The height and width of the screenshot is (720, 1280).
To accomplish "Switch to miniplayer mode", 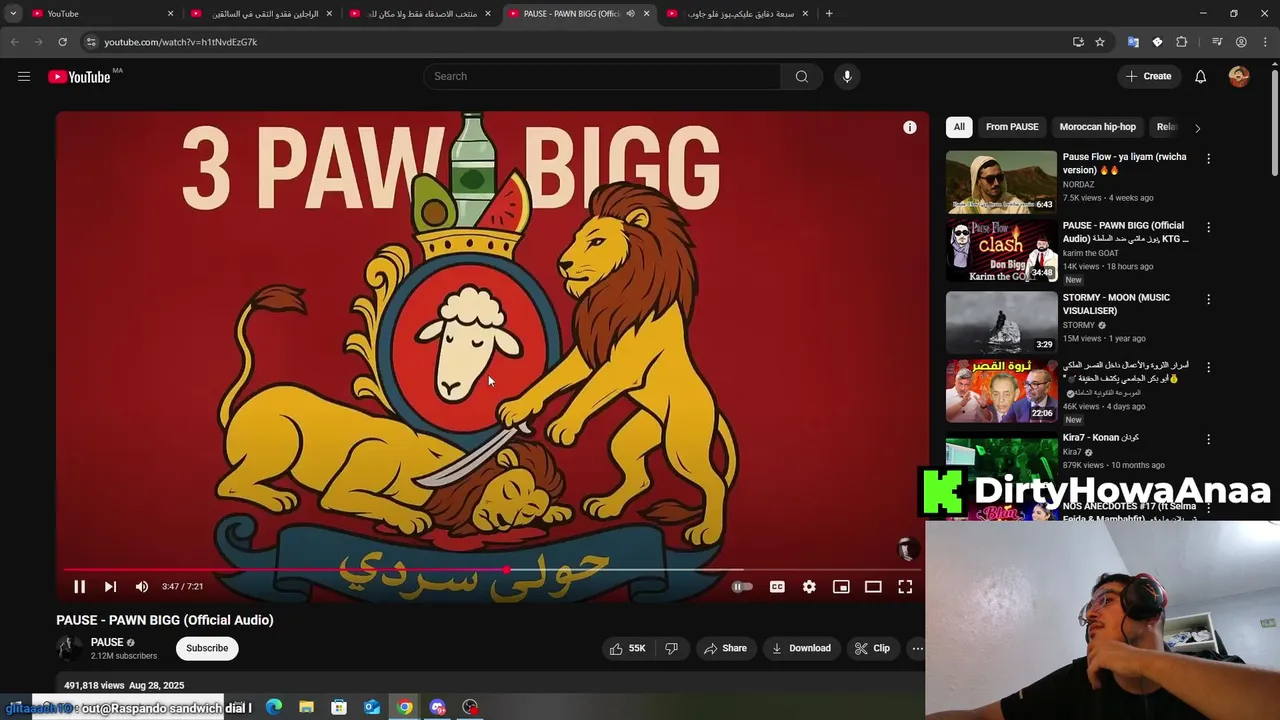I will [841, 587].
